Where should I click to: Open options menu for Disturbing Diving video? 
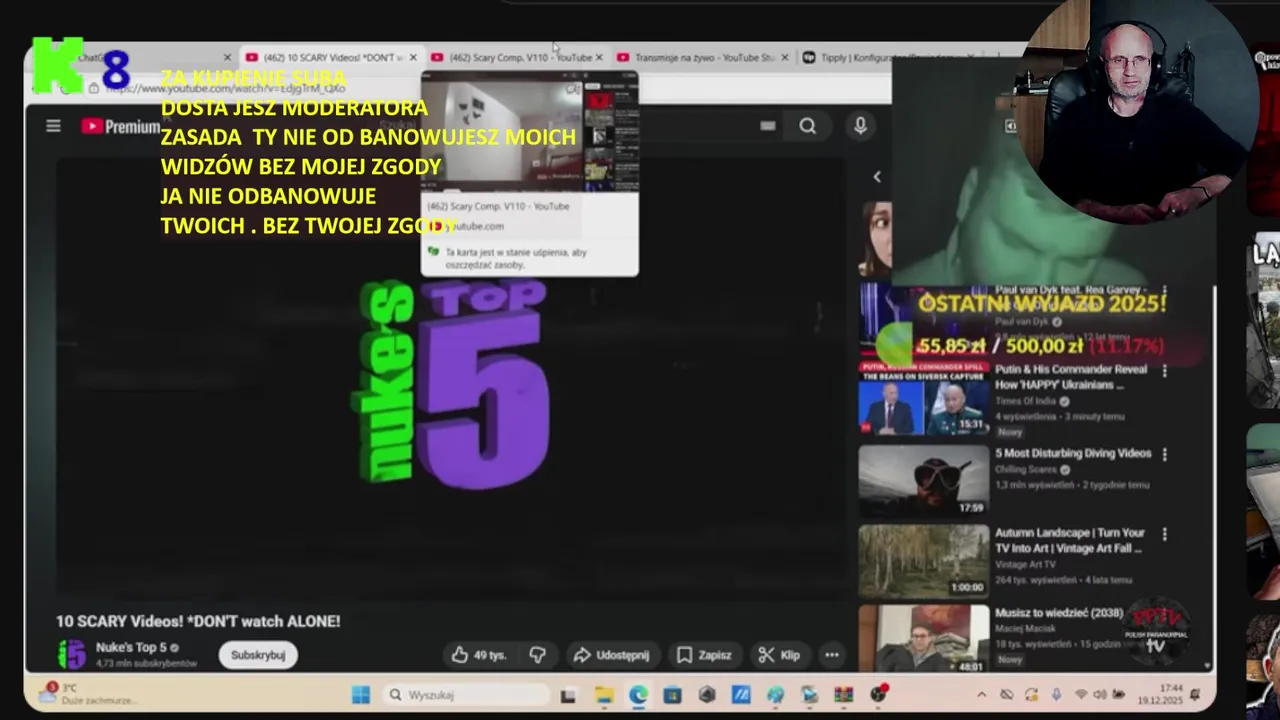point(1164,454)
